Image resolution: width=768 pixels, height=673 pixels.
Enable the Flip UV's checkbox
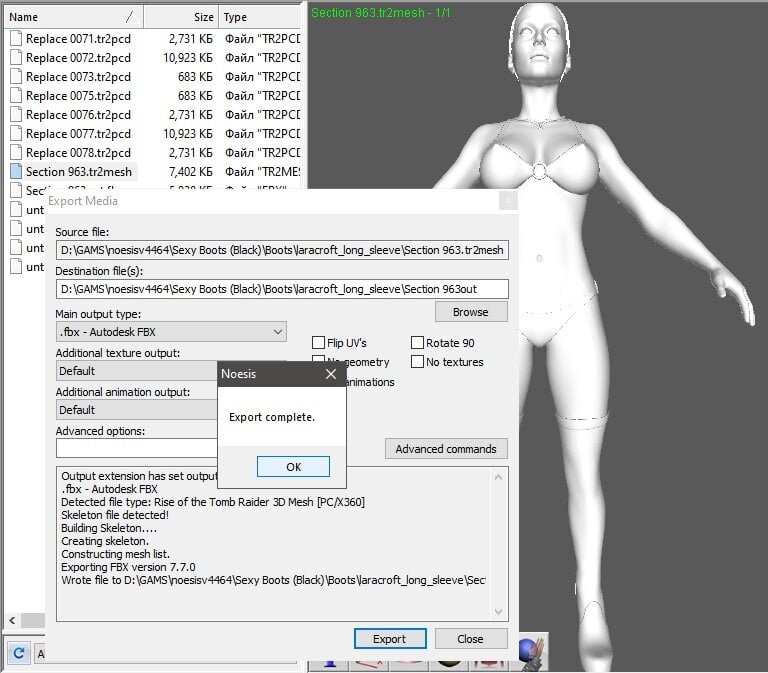[x=318, y=342]
